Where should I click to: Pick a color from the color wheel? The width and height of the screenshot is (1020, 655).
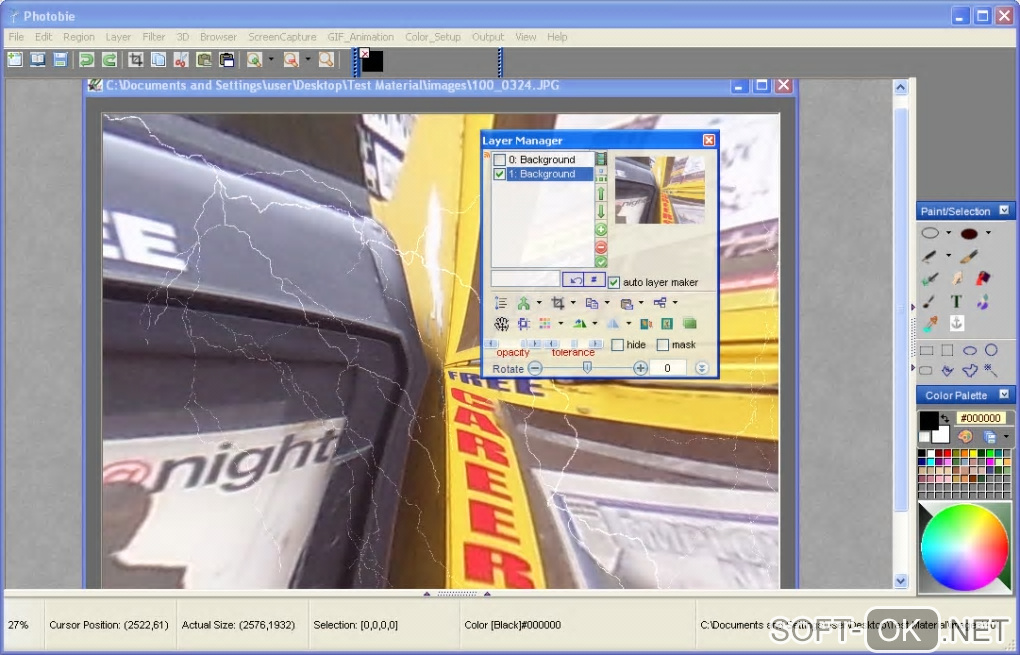click(x=964, y=547)
